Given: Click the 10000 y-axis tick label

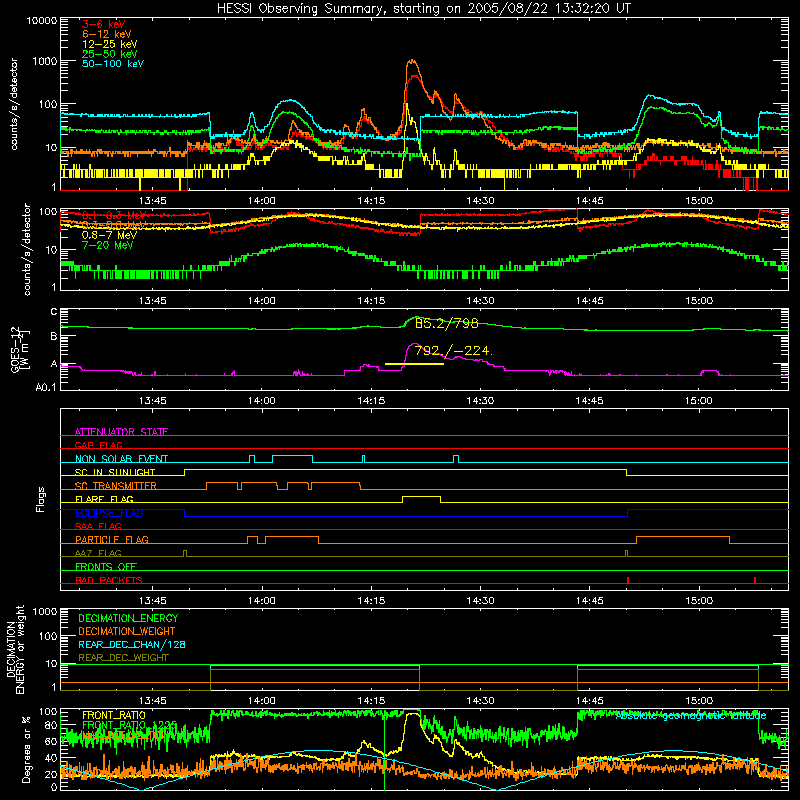Looking at the screenshot, I should coord(42,21).
